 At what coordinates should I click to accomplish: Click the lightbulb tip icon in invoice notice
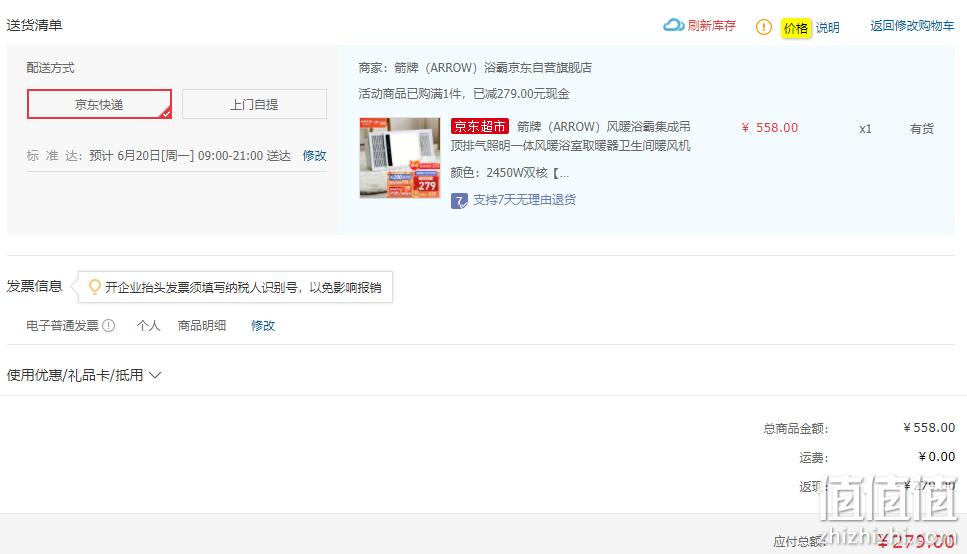(95, 287)
